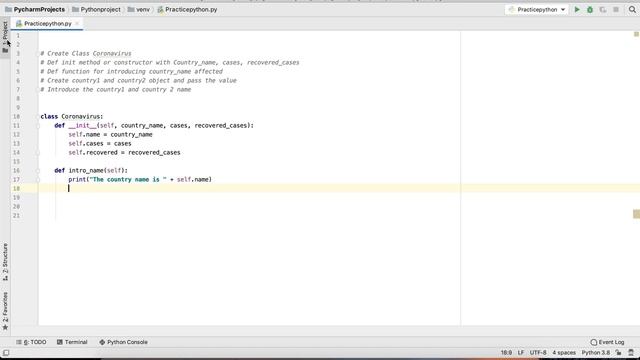Screen dimensions: 640x360
Task: Click Practicepython.py in the breadcrumb bar
Action: coord(187,9)
